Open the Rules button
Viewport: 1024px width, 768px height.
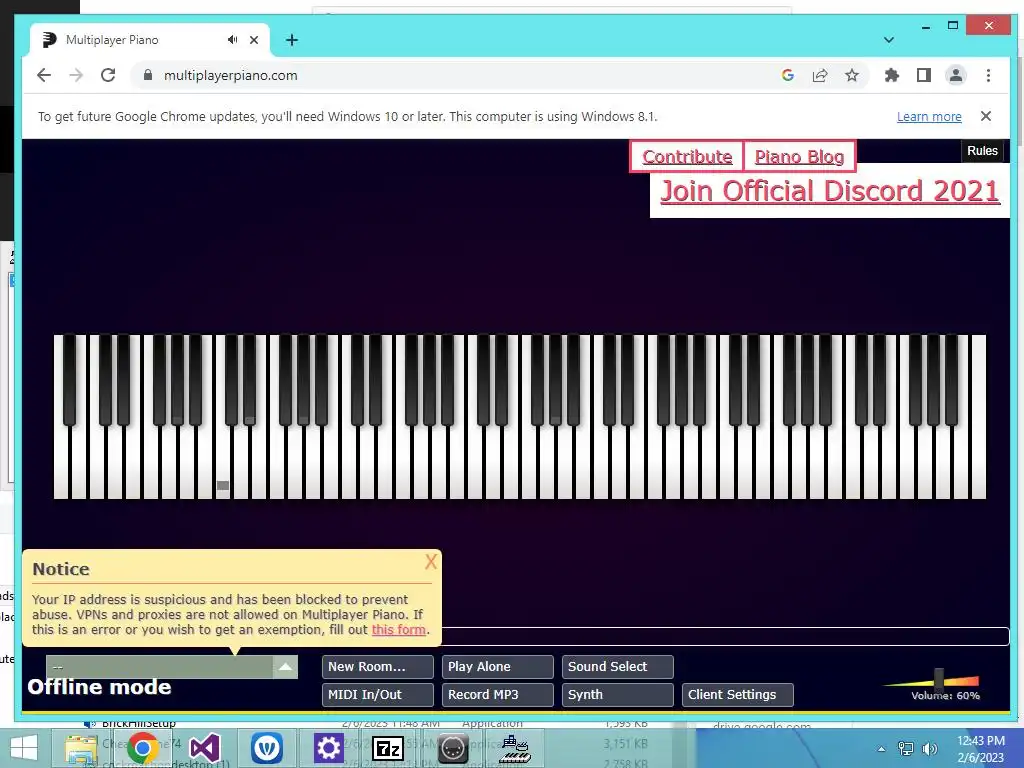point(982,151)
